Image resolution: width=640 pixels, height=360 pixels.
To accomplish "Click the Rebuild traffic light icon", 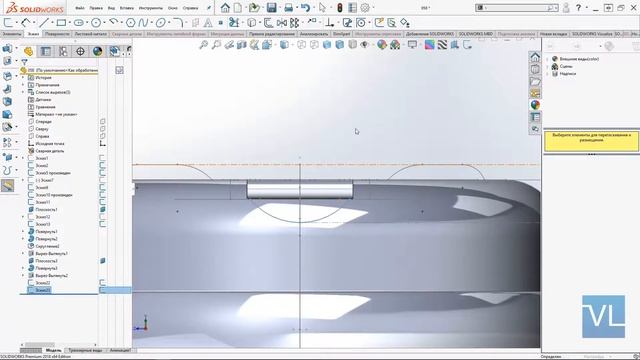I will click(x=340, y=7).
